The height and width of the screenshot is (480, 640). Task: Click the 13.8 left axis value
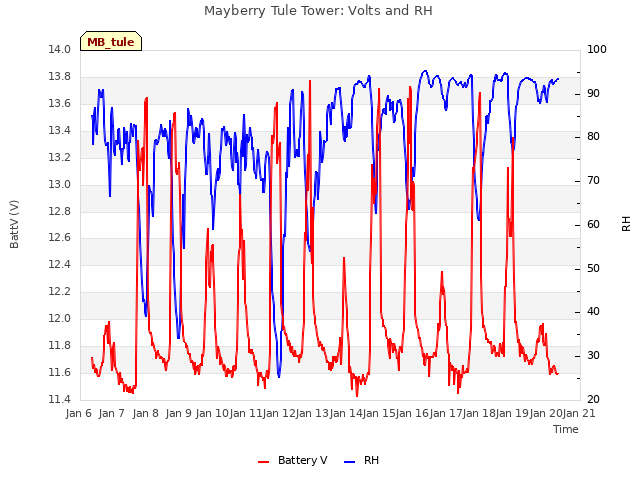pyautogui.click(x=60, y=76)
